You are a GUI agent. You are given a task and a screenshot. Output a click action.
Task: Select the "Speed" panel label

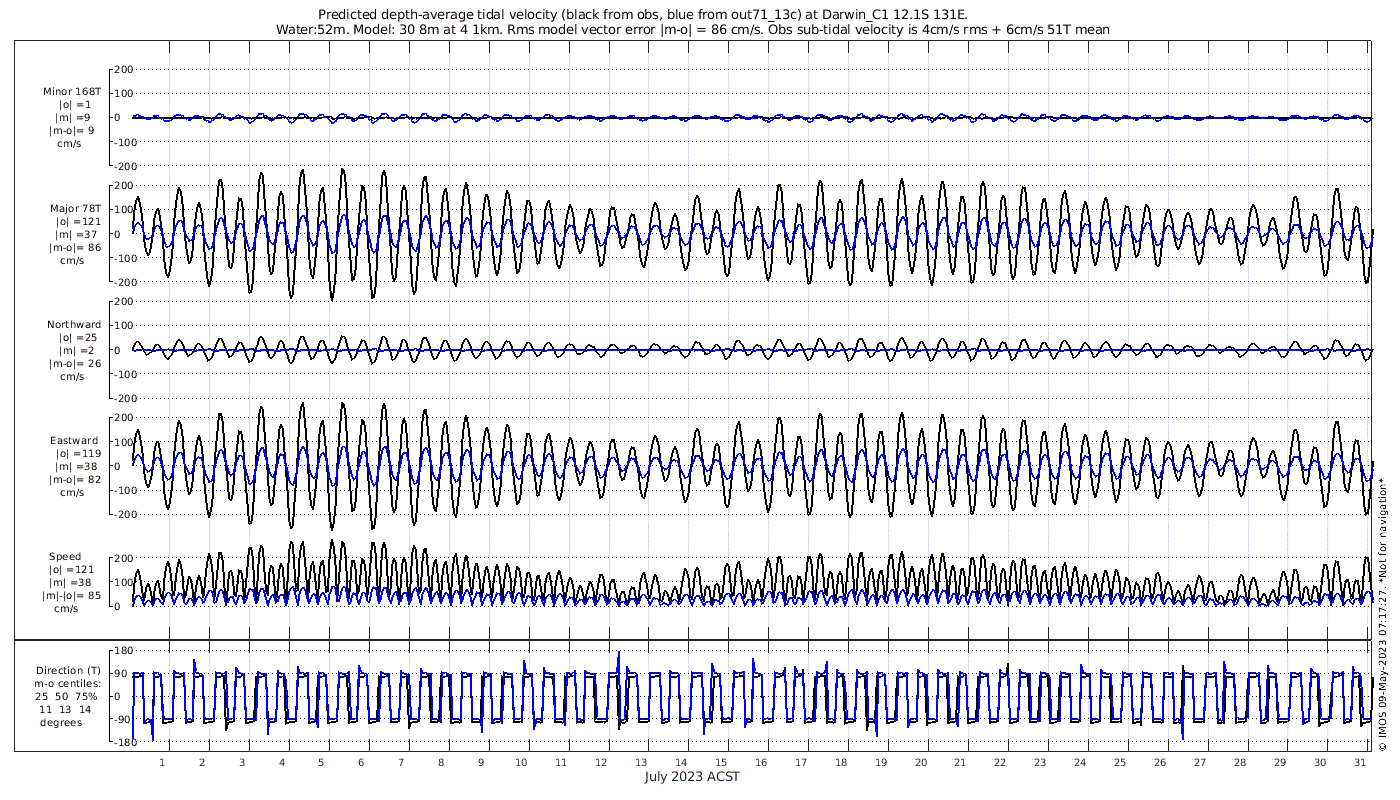point(65,557)
